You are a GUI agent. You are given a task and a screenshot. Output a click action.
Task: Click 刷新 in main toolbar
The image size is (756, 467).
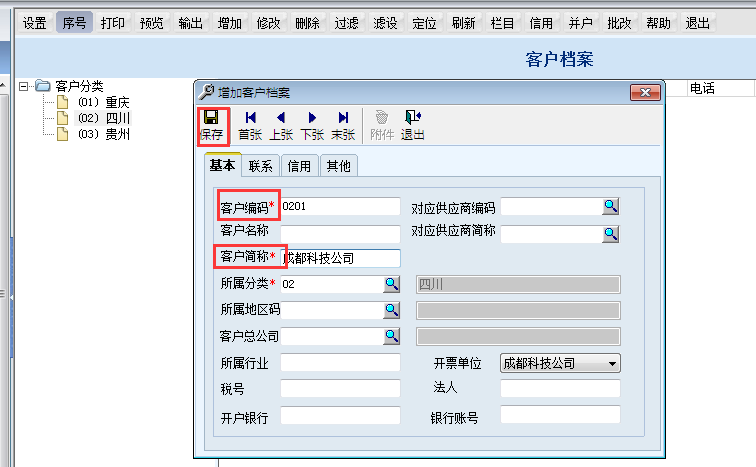point(463,23)
